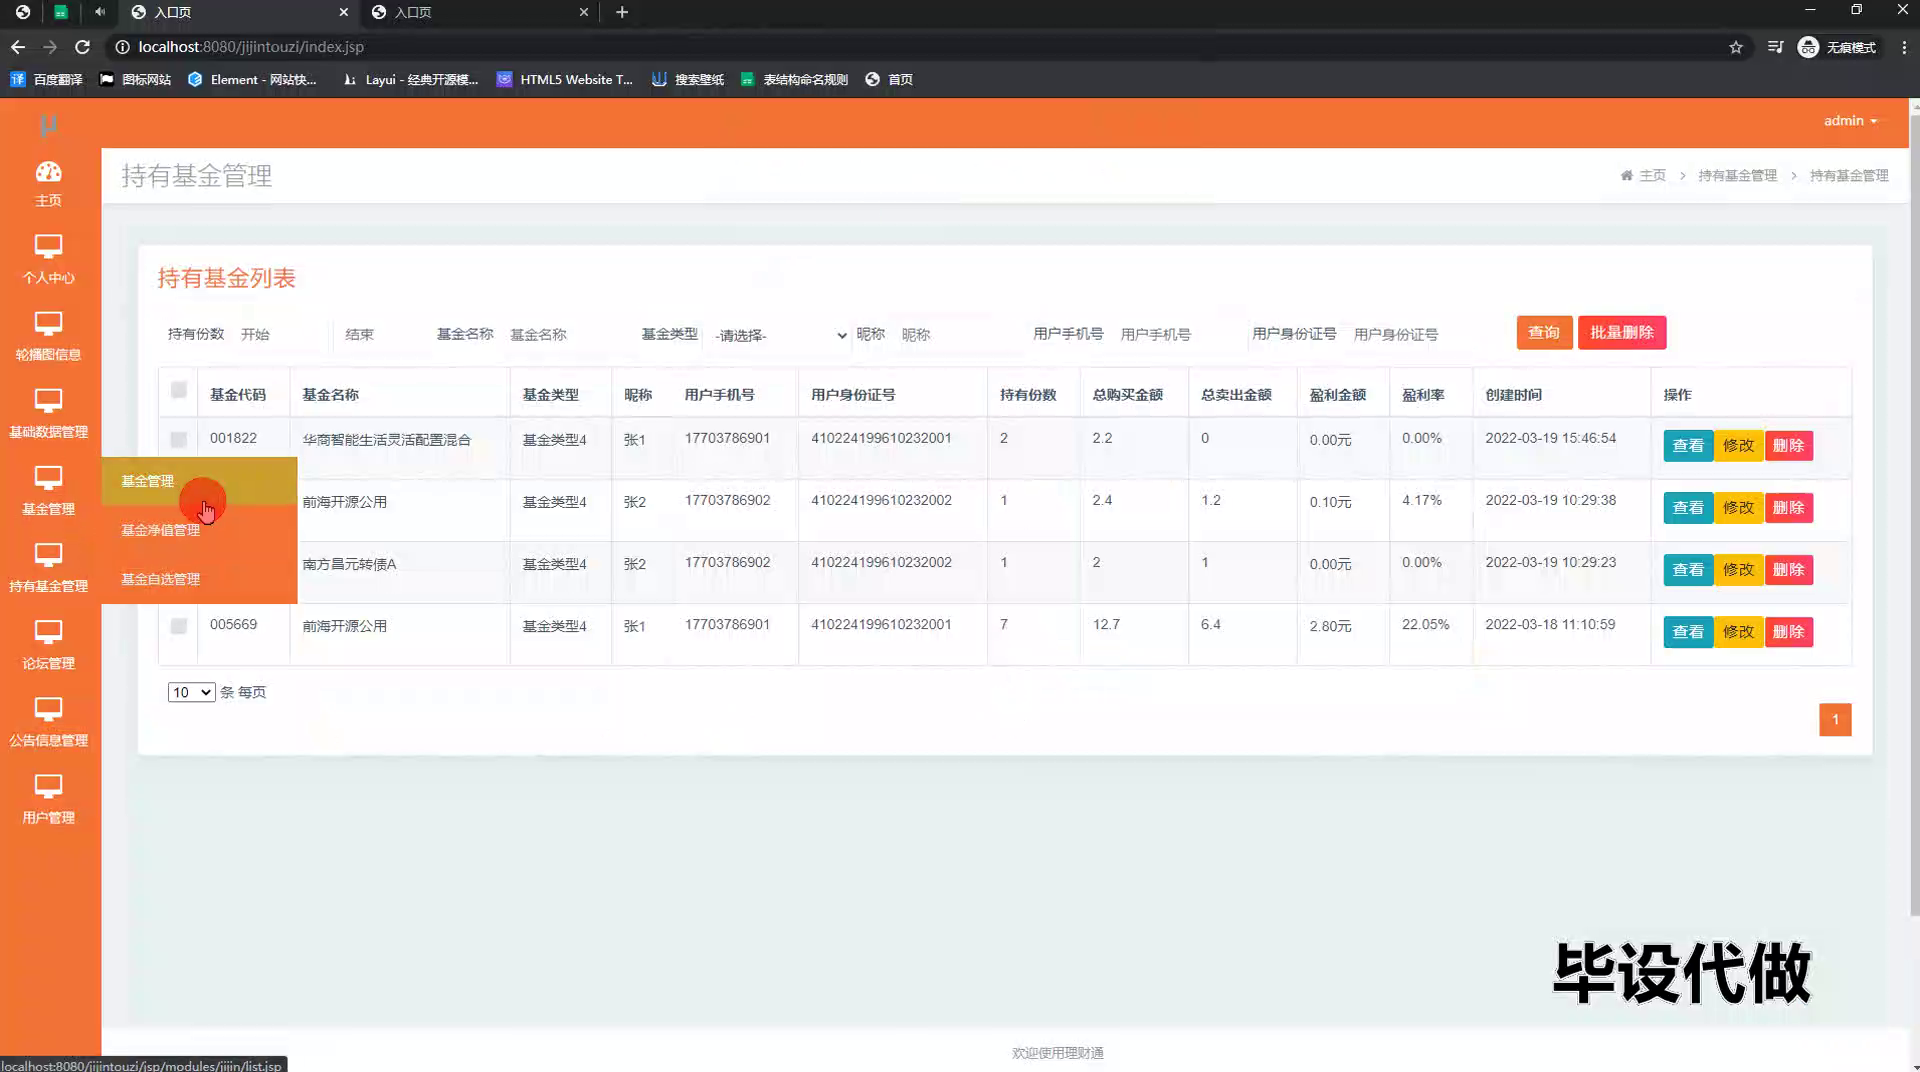This screenshot has height=1072, width=1920.
Task: Open 用户管理 sidebar icon
Action: [48, 785]
